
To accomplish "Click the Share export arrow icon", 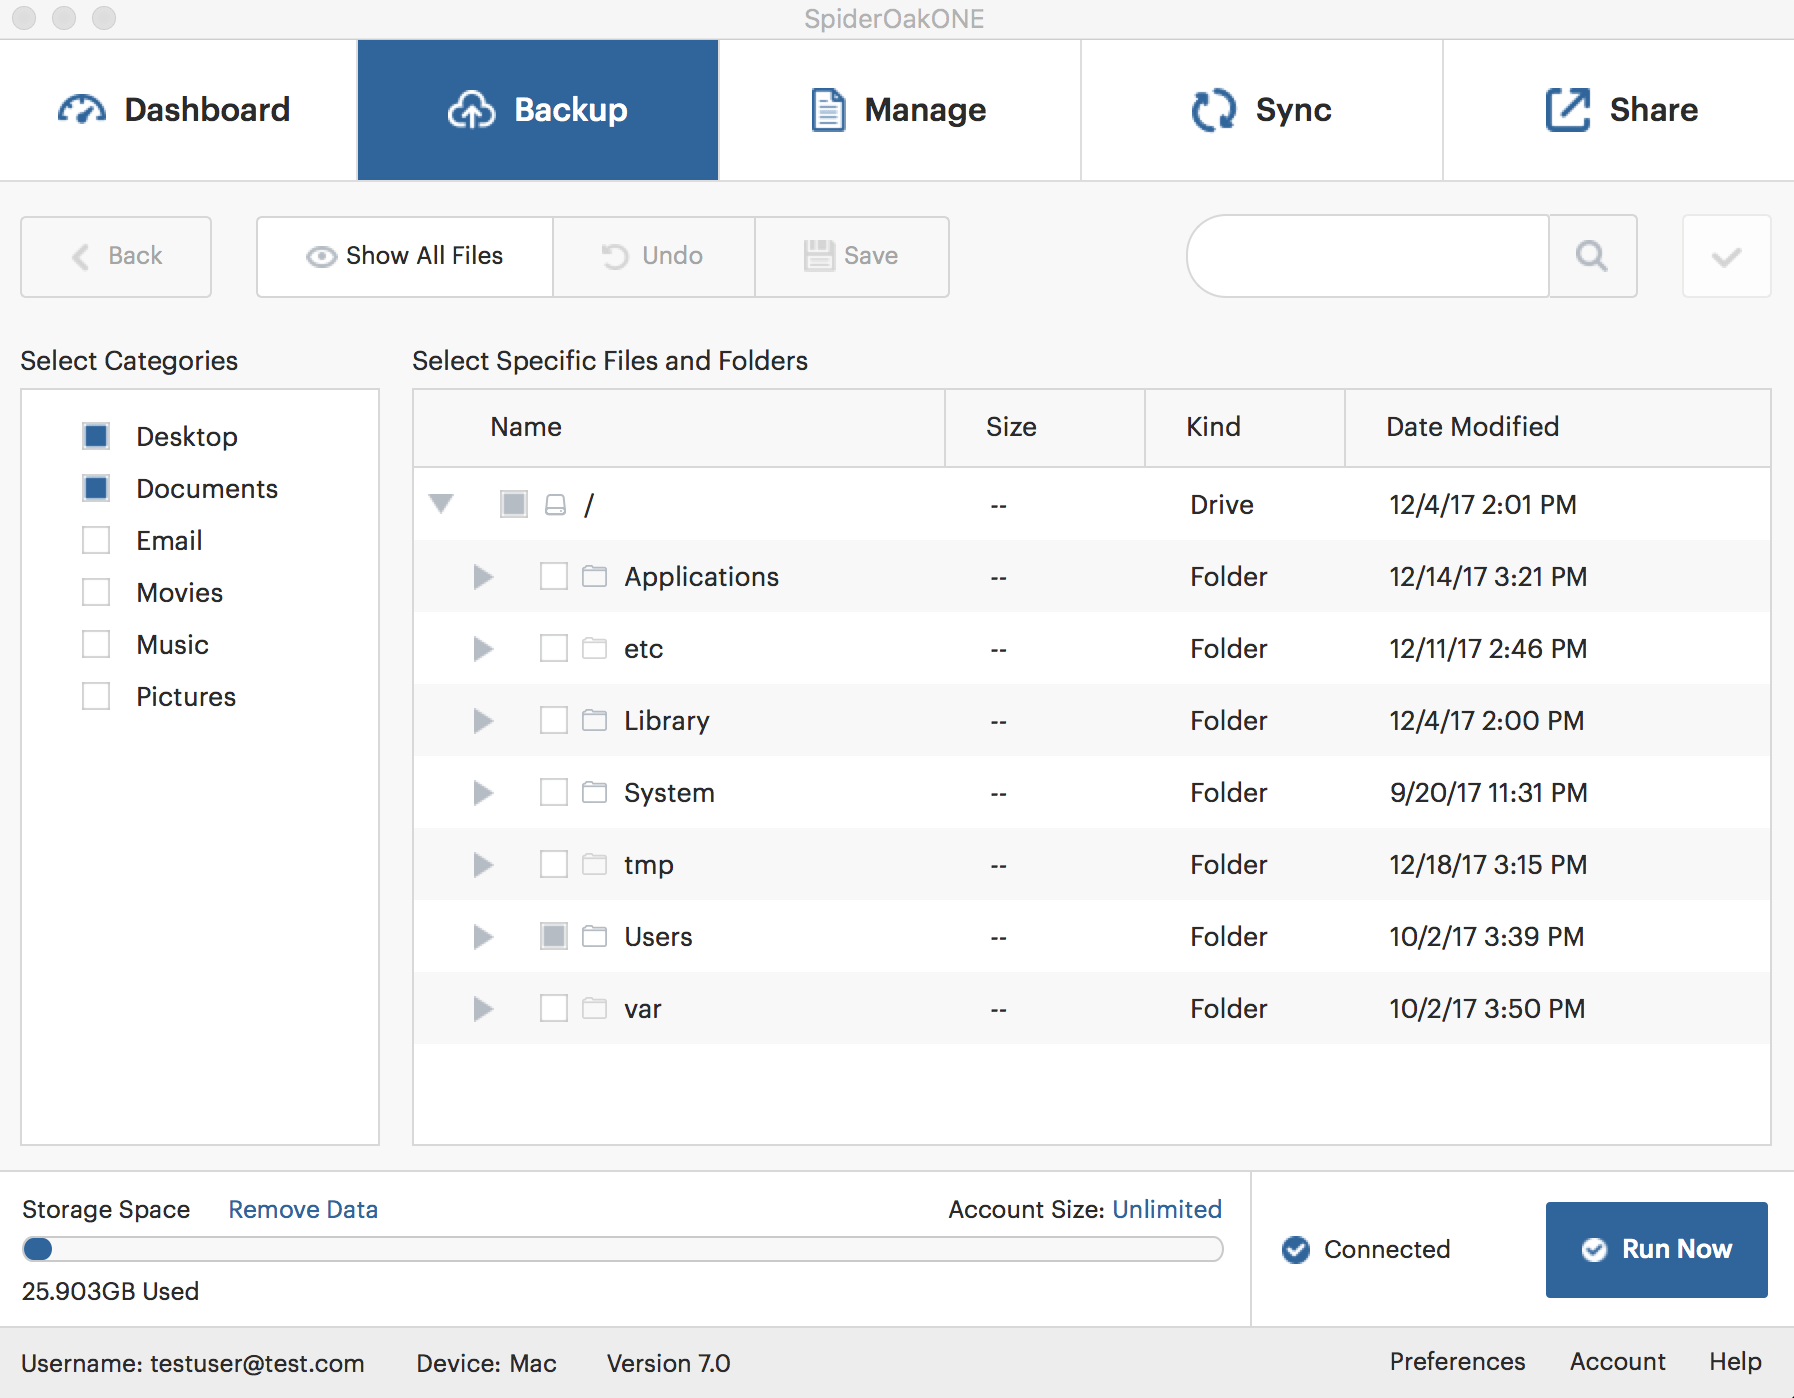I will point(1567,110).
